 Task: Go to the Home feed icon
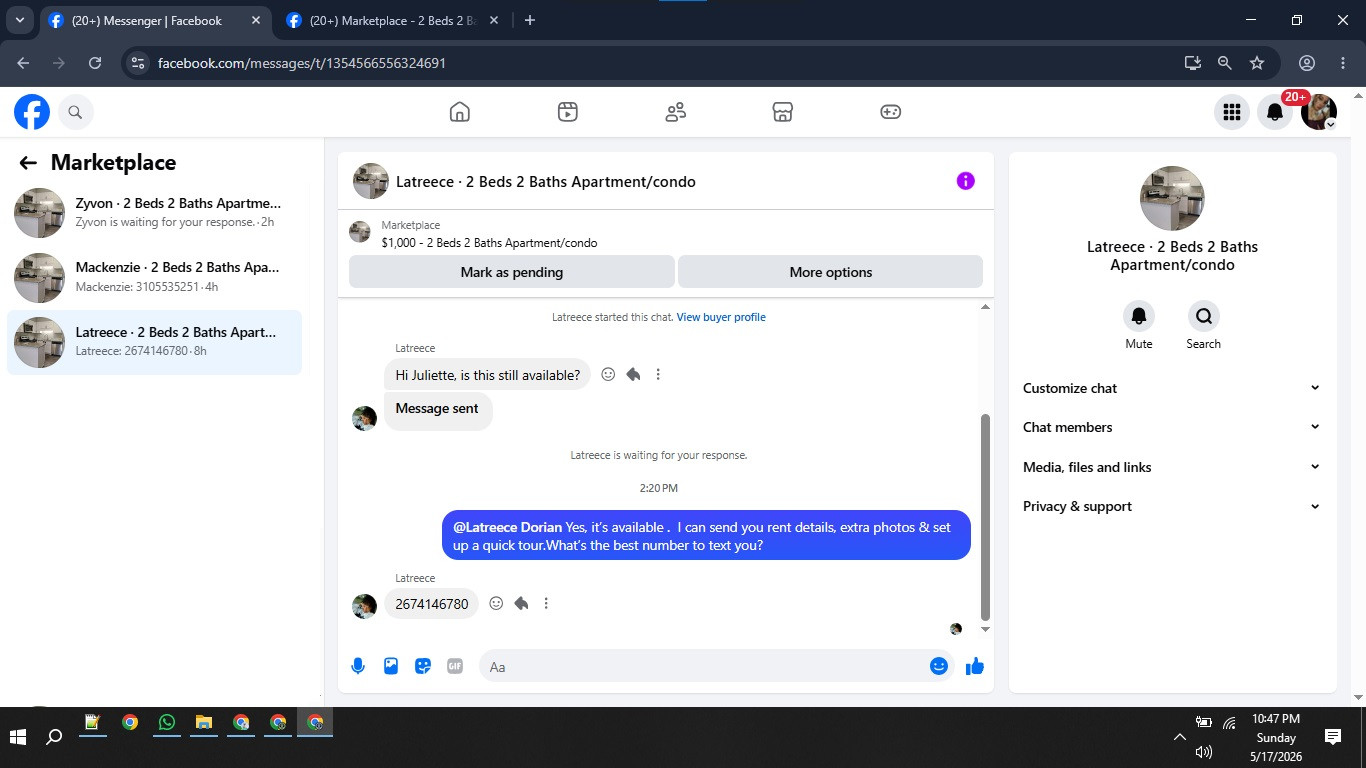click(460, 112)
